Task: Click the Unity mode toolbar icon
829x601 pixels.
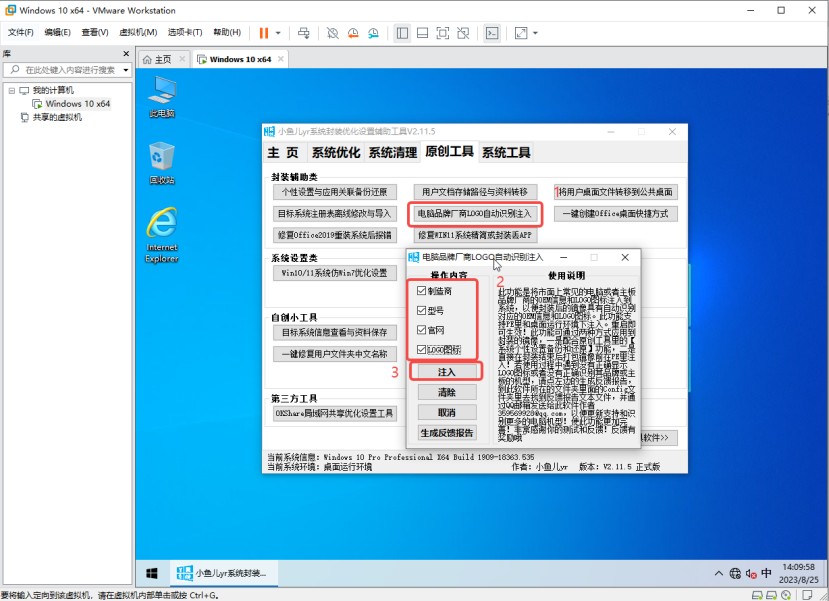Action: click(463, 33)
